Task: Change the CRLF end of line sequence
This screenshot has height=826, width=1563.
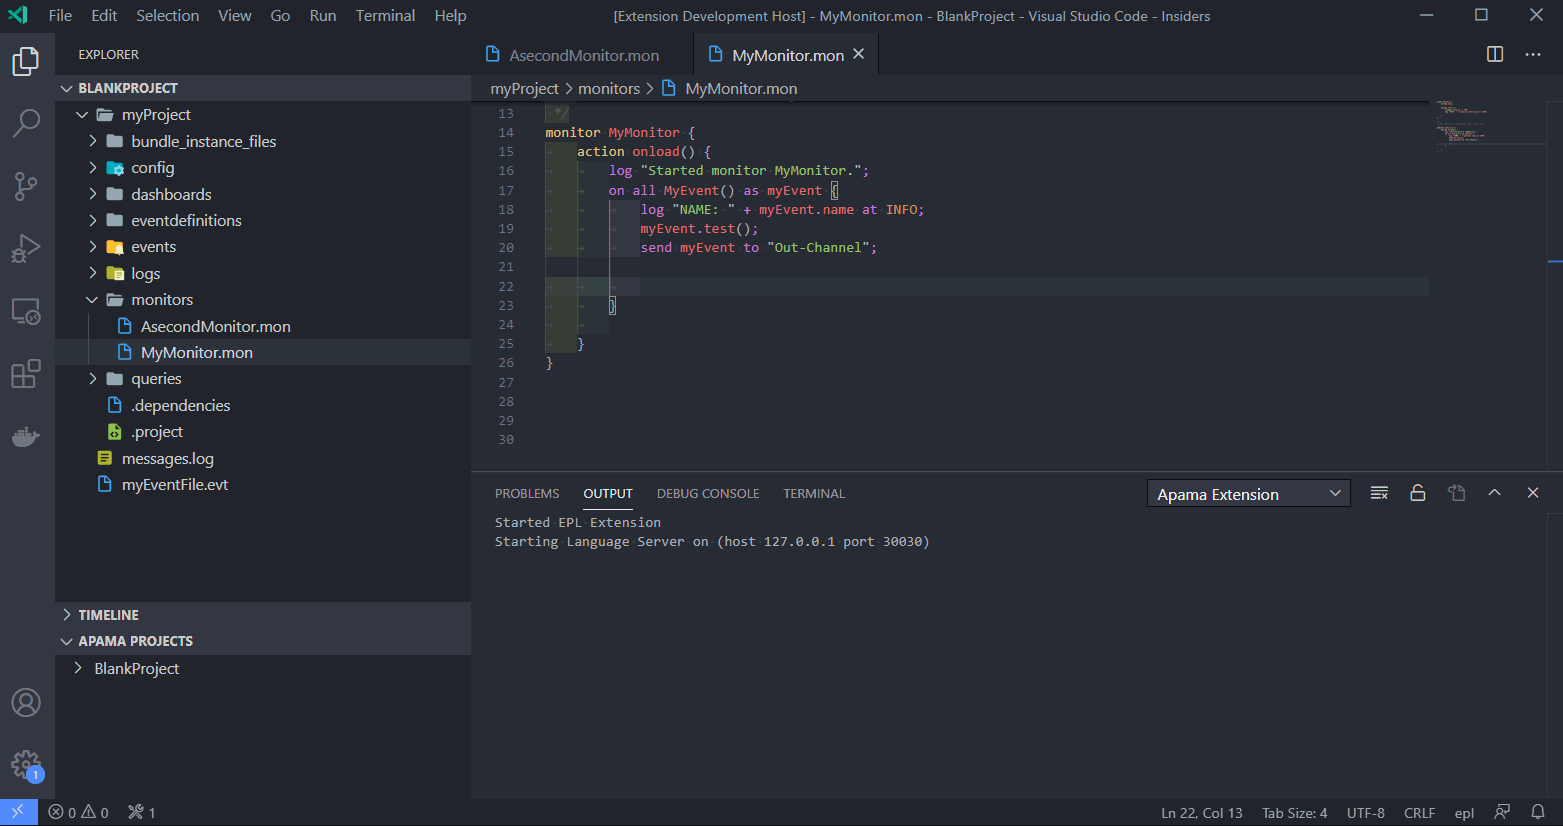Action: tap(1419, 812)
